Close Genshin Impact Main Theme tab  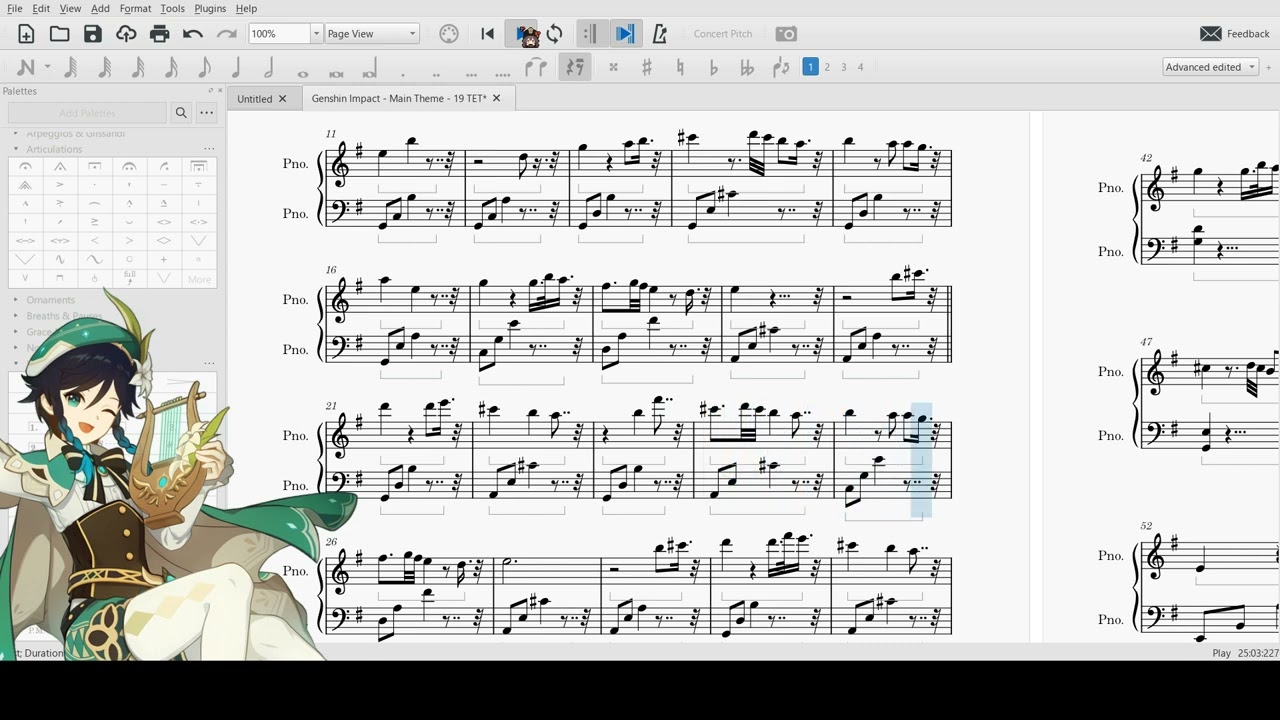point(496,99)
